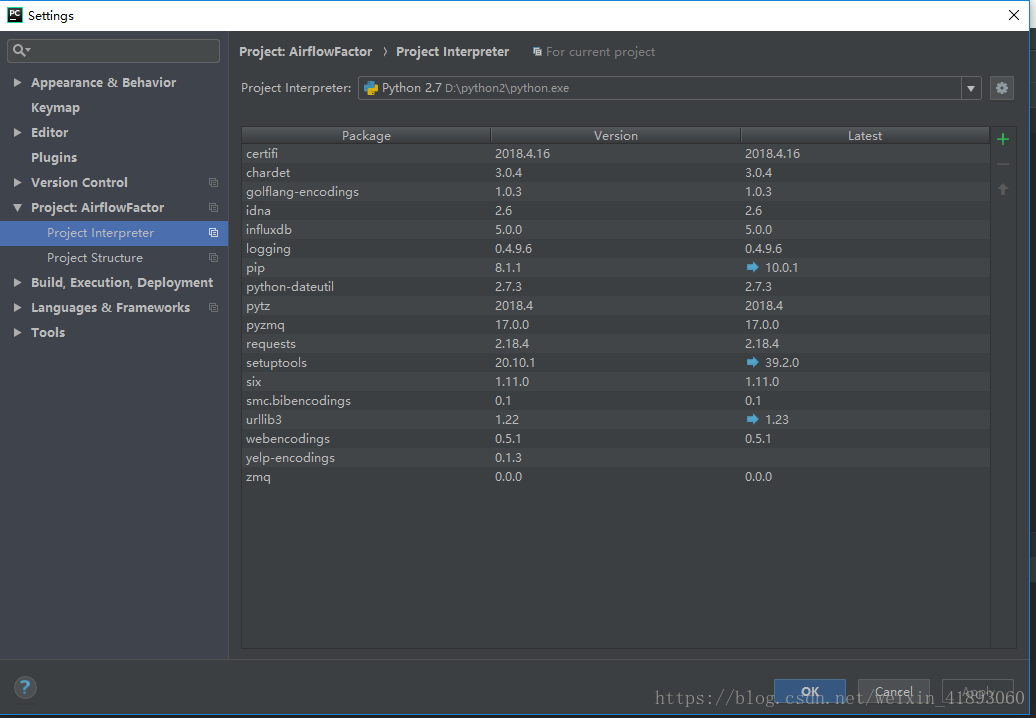Click latest version 39.2.0 for setuptools
Screen dimensions: 1036x718
[782, 363]
